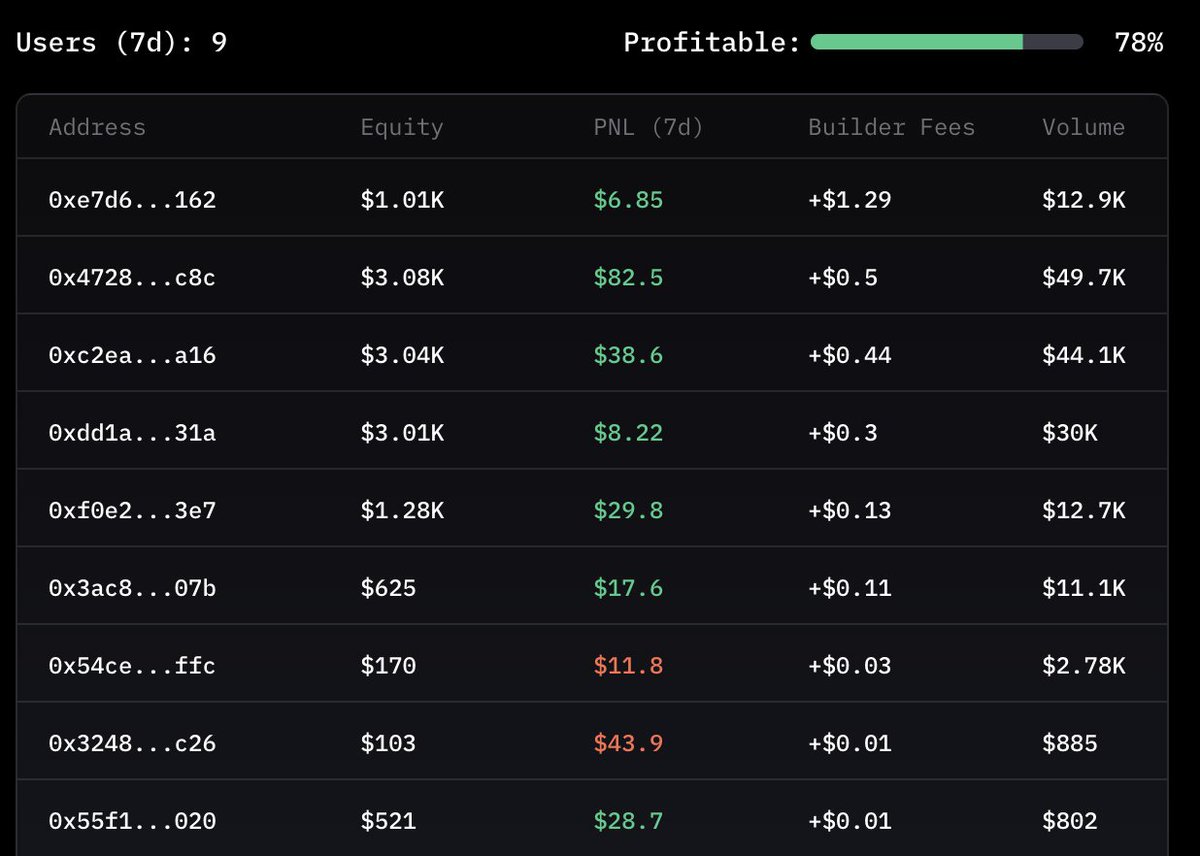
Task: Select the green PNL value $38.6
Action: 628,355
